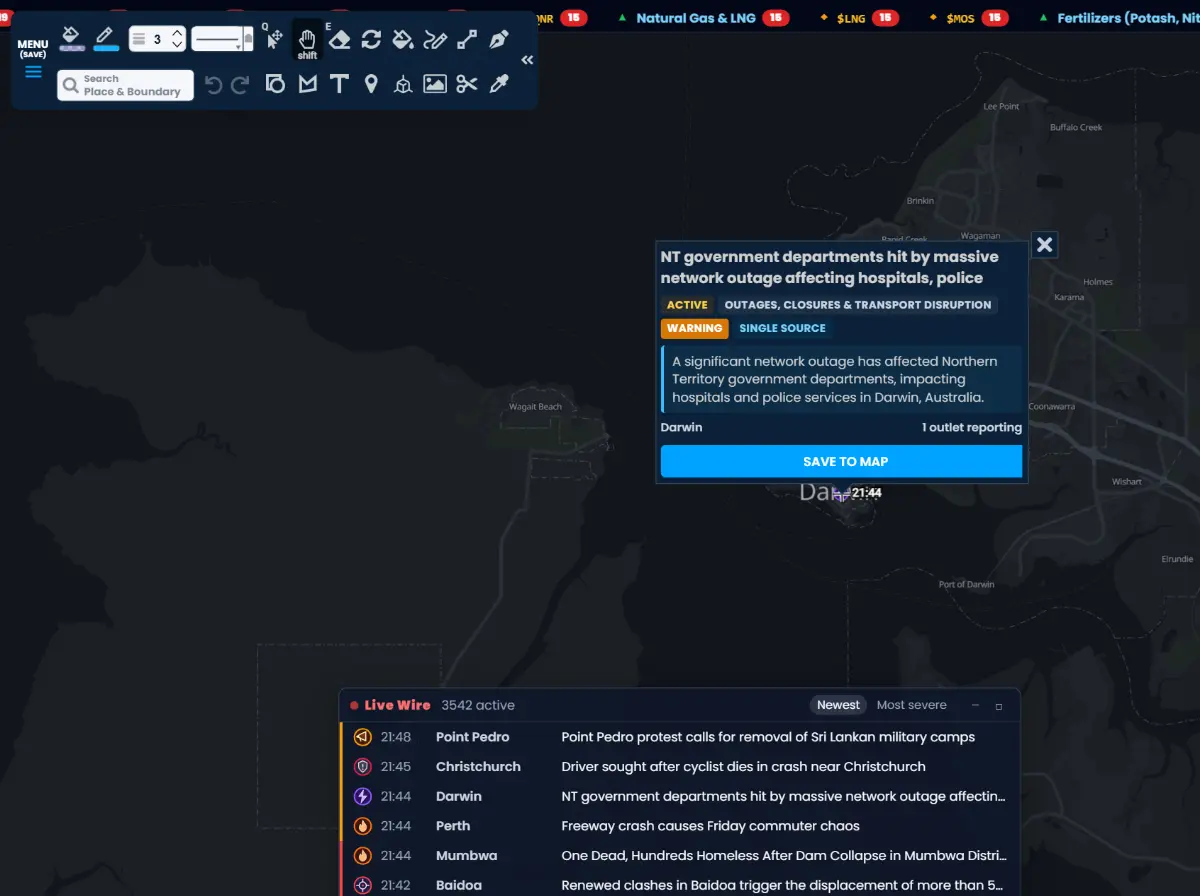Open the Christchurch cyclist crash row
The image size is (1200, 896).
[680, 767]
